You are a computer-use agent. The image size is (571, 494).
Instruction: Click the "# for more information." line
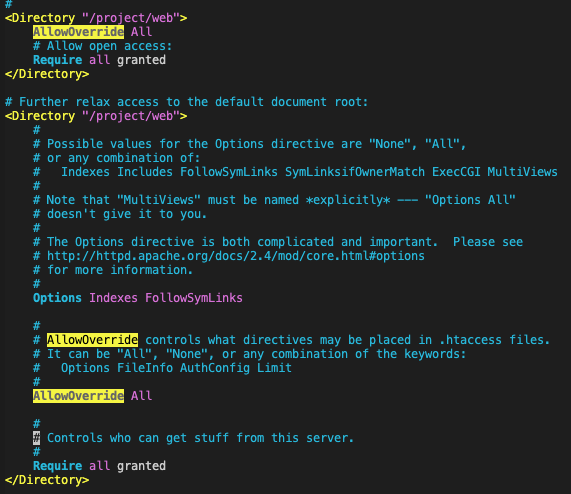pyautogui.click(x=113, y=270)
